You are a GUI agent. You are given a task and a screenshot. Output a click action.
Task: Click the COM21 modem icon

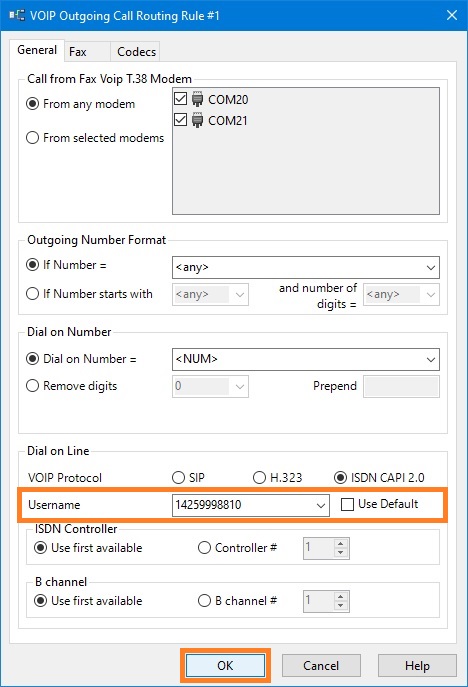click(x=197, y=120)
